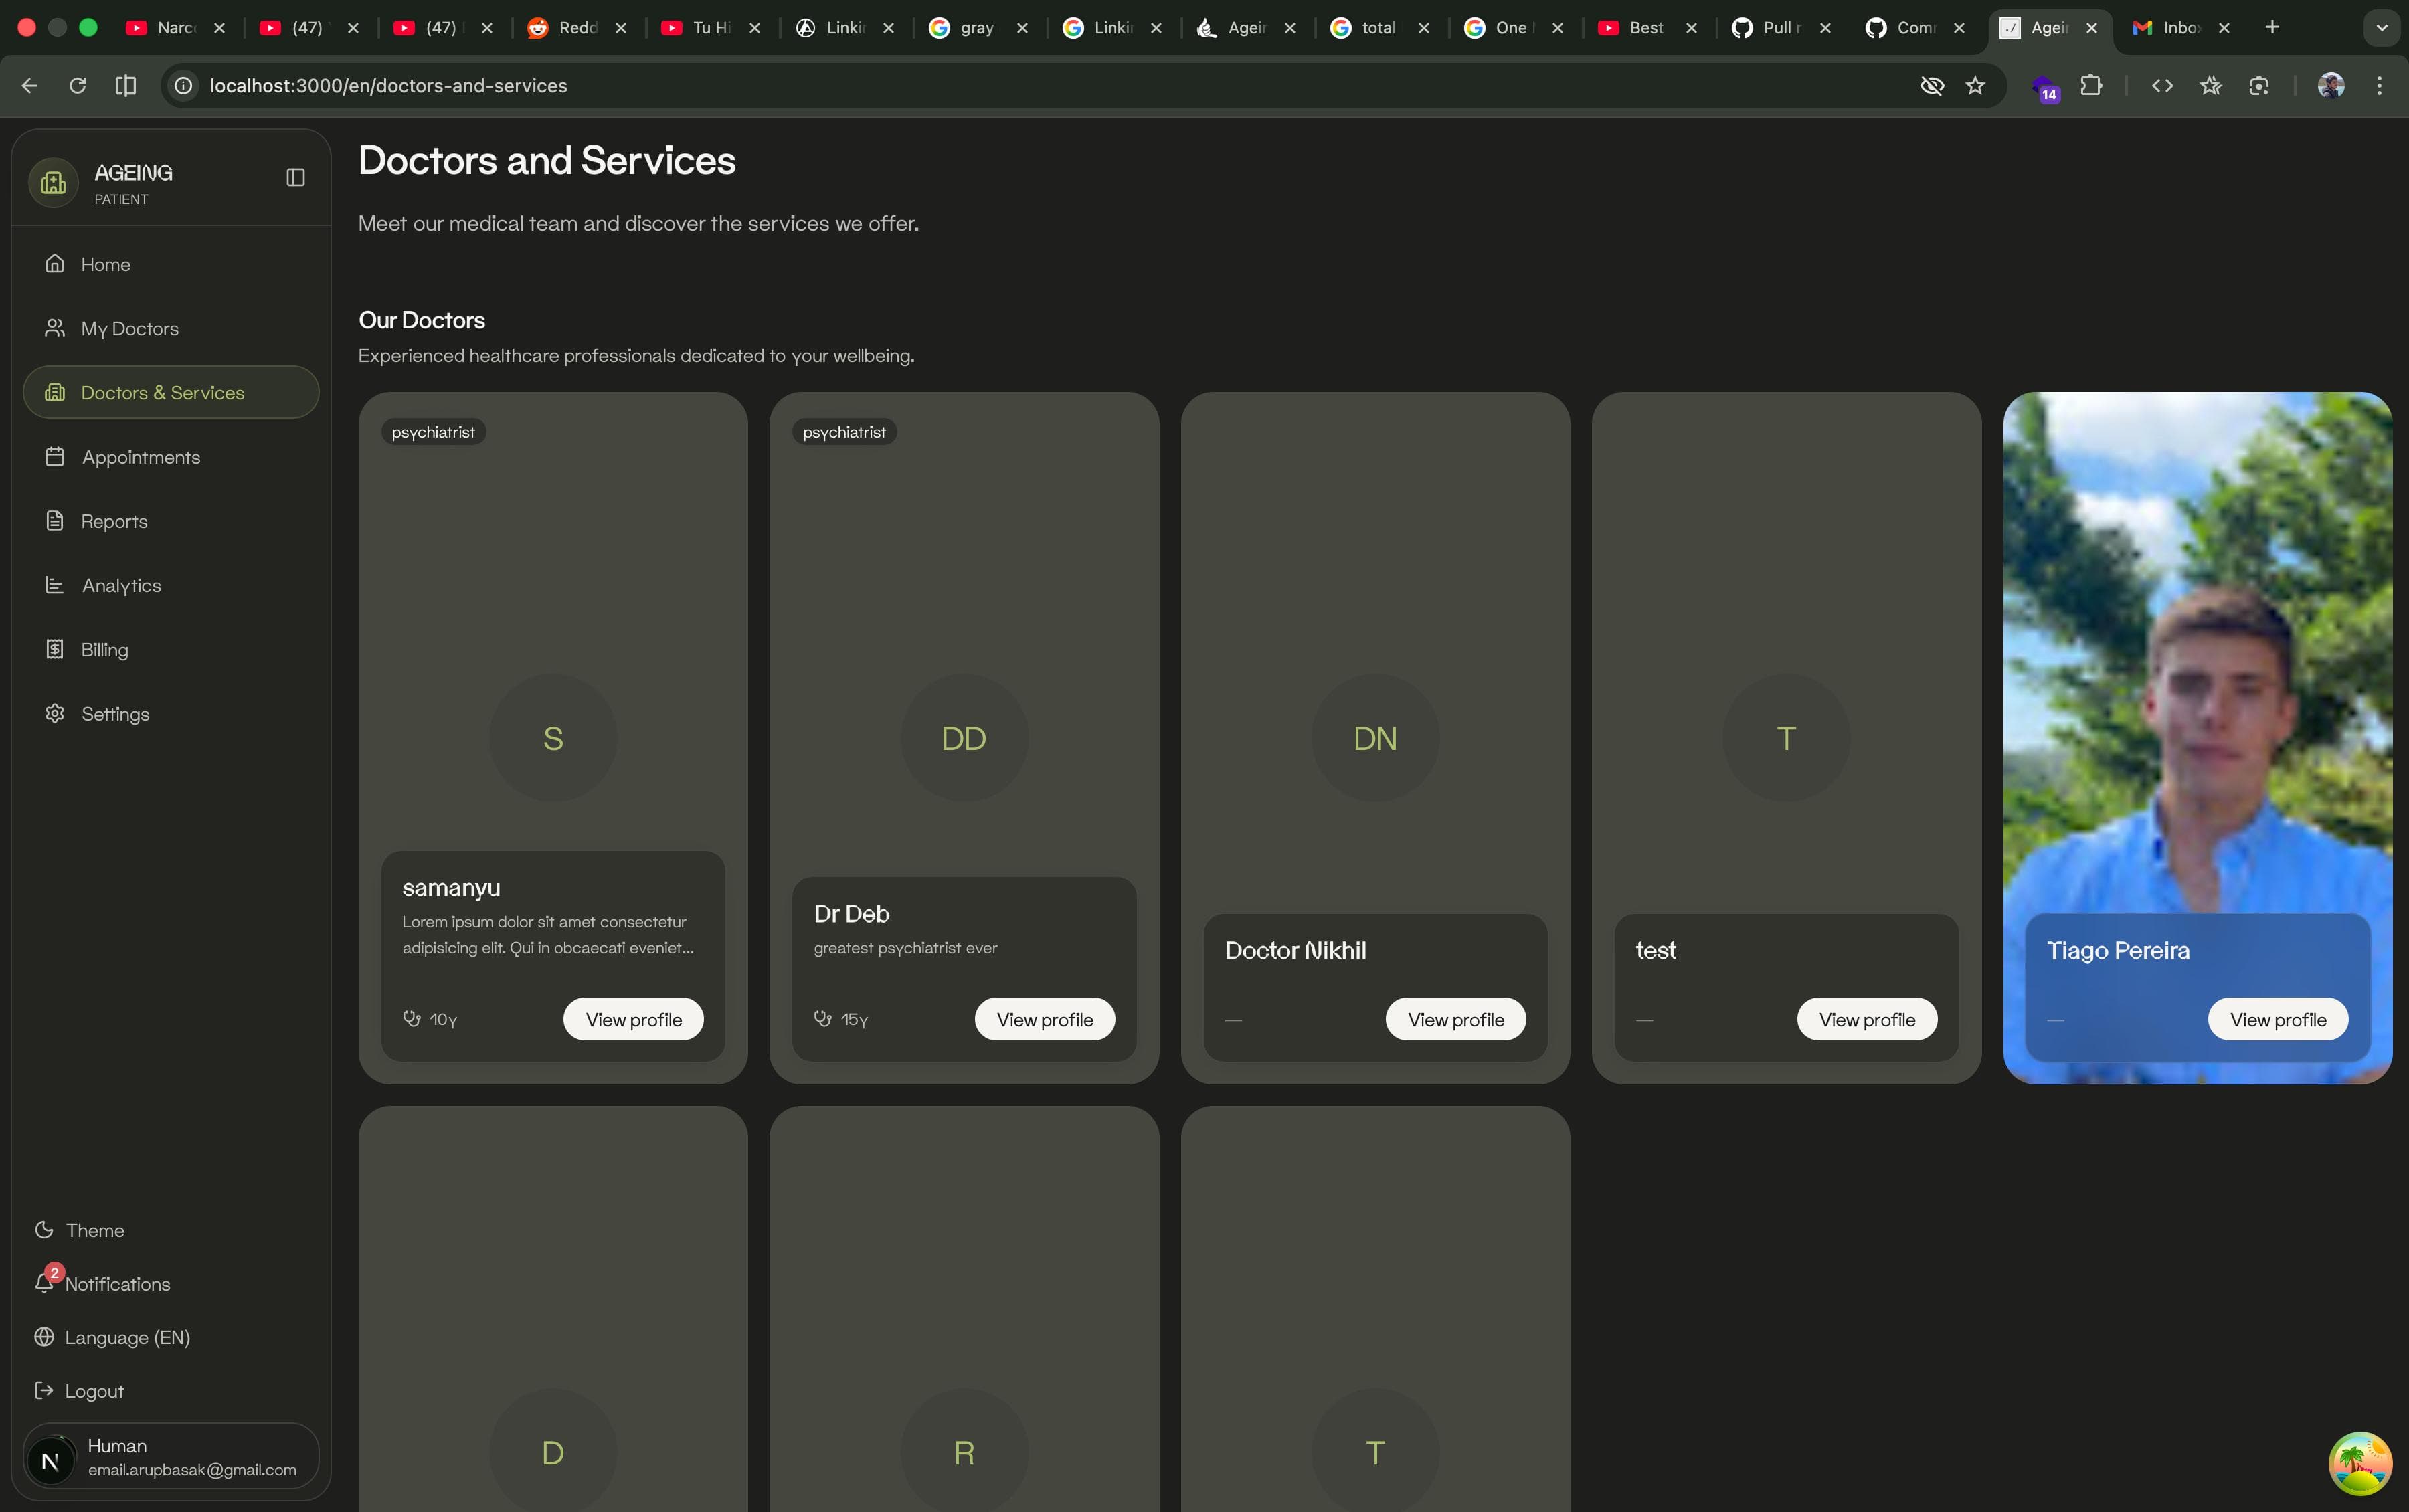Viewport: 2409px width, 1512px height.
Task: Open Settings gear in sidebar
Action: [55, 713]
